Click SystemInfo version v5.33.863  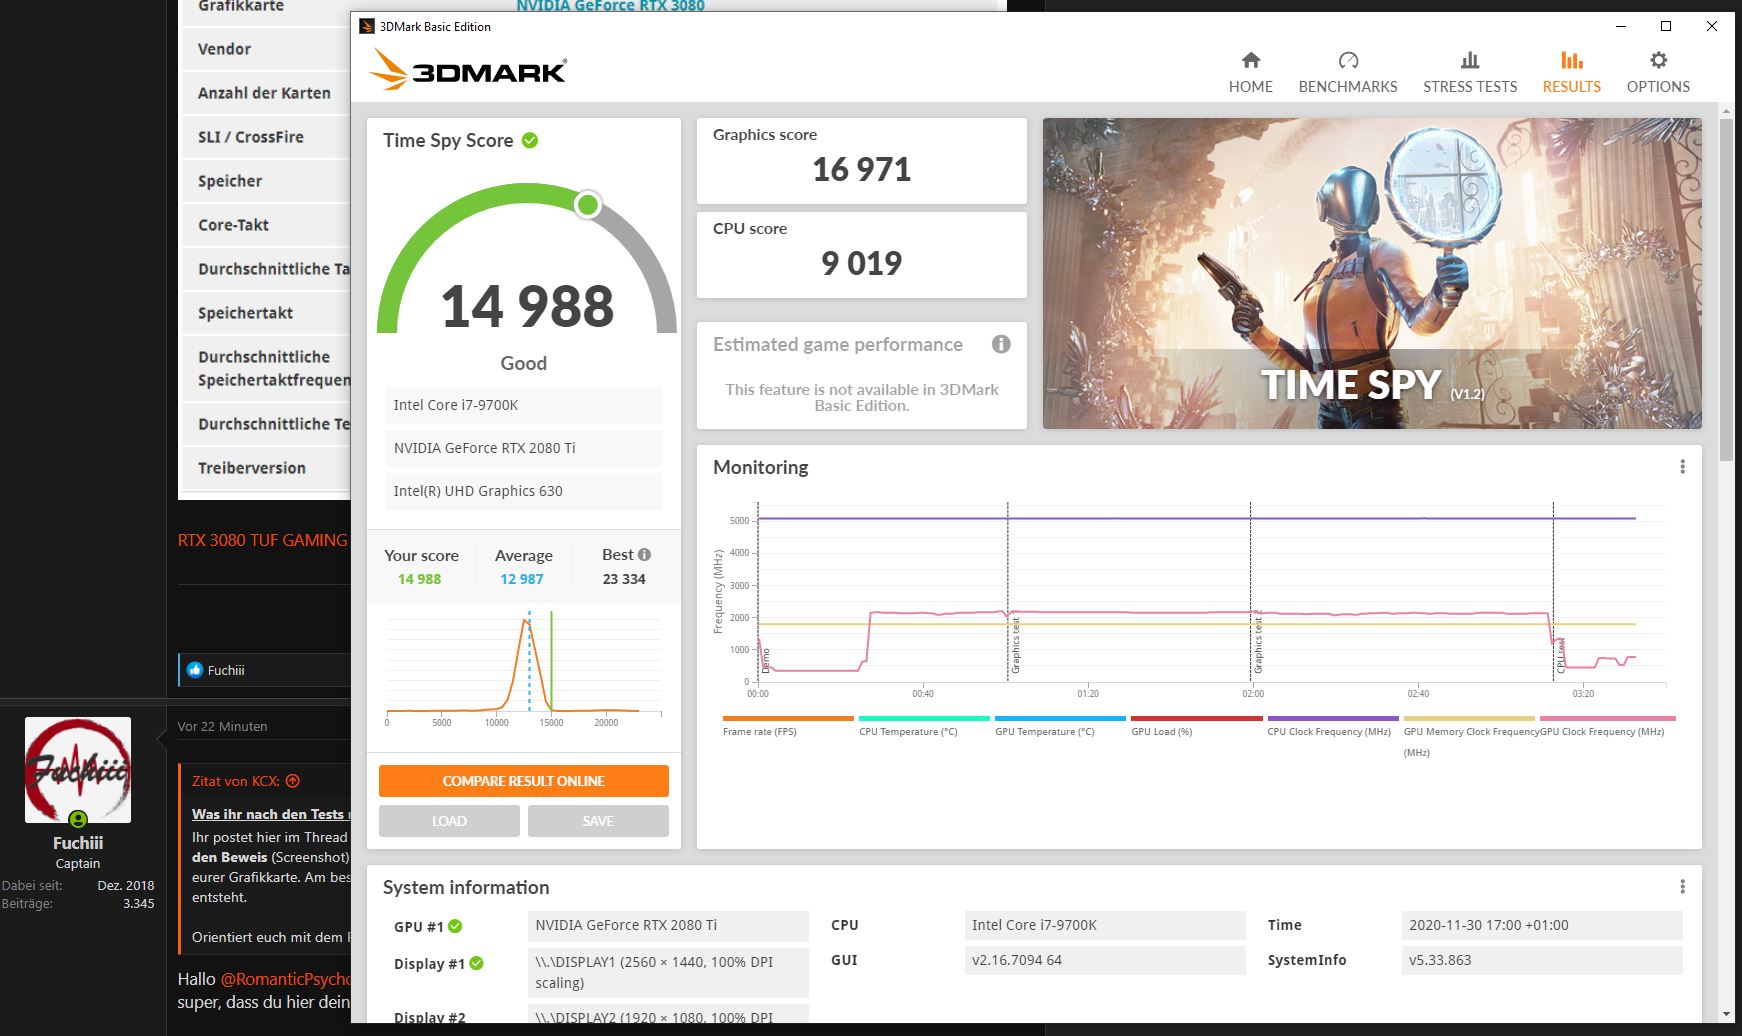[1542, 960]
